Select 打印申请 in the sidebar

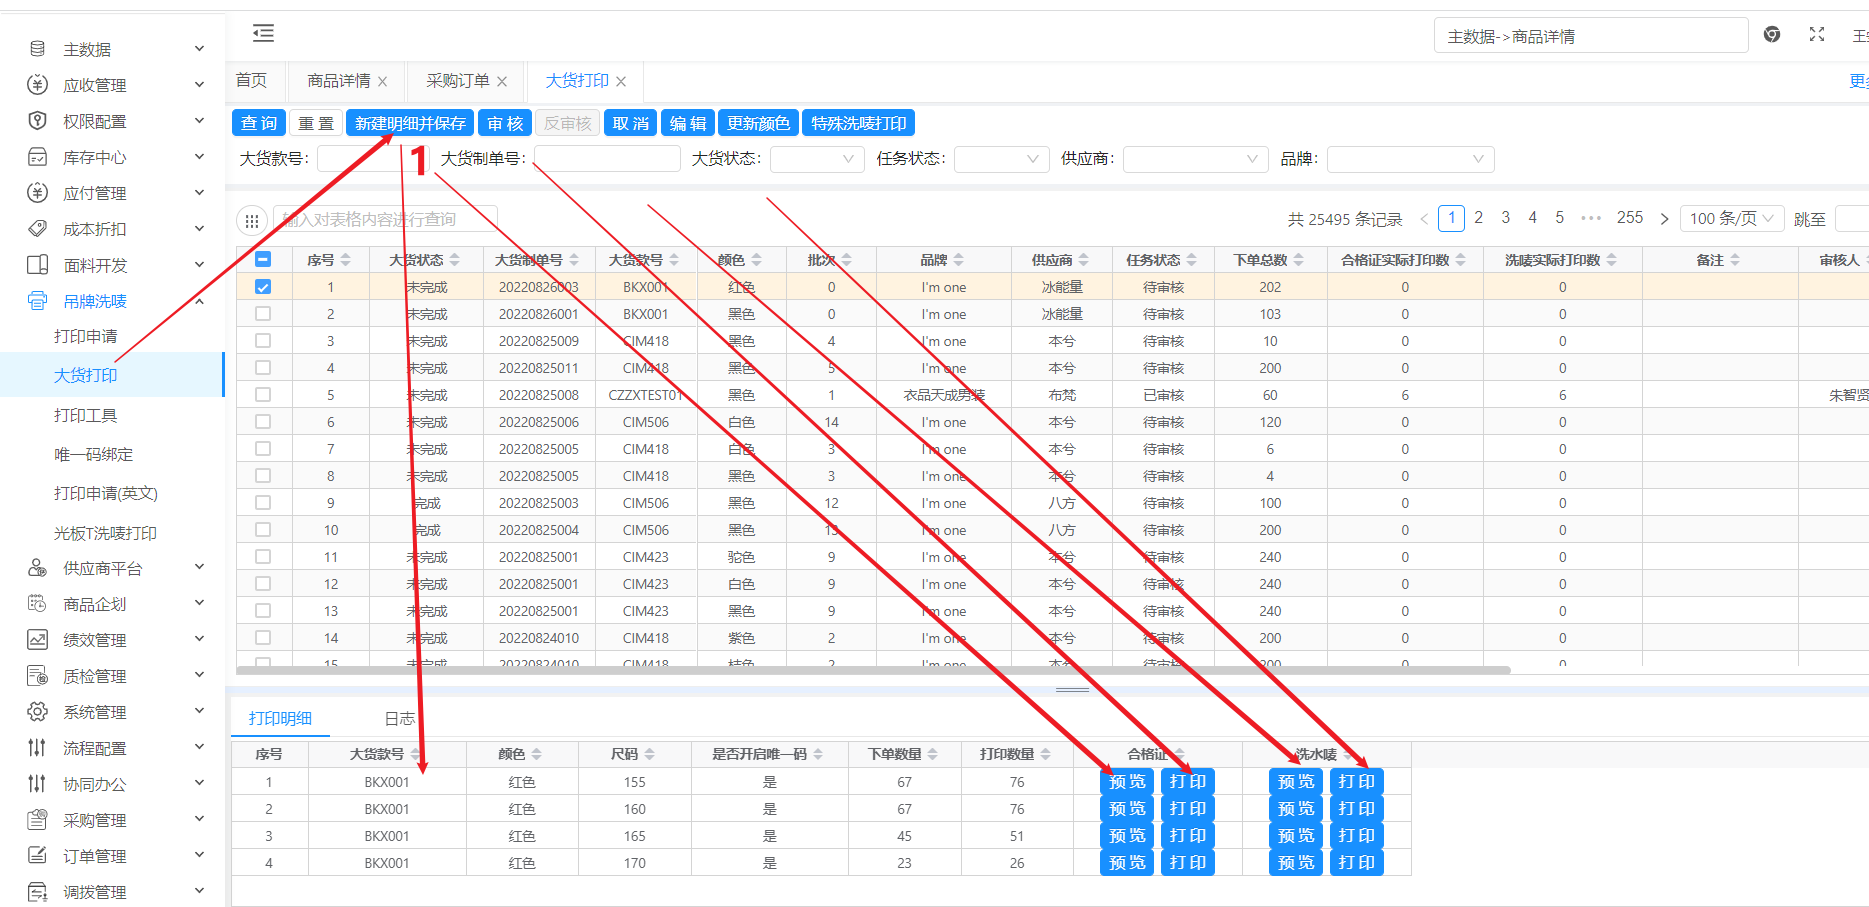tap(86, 337)
